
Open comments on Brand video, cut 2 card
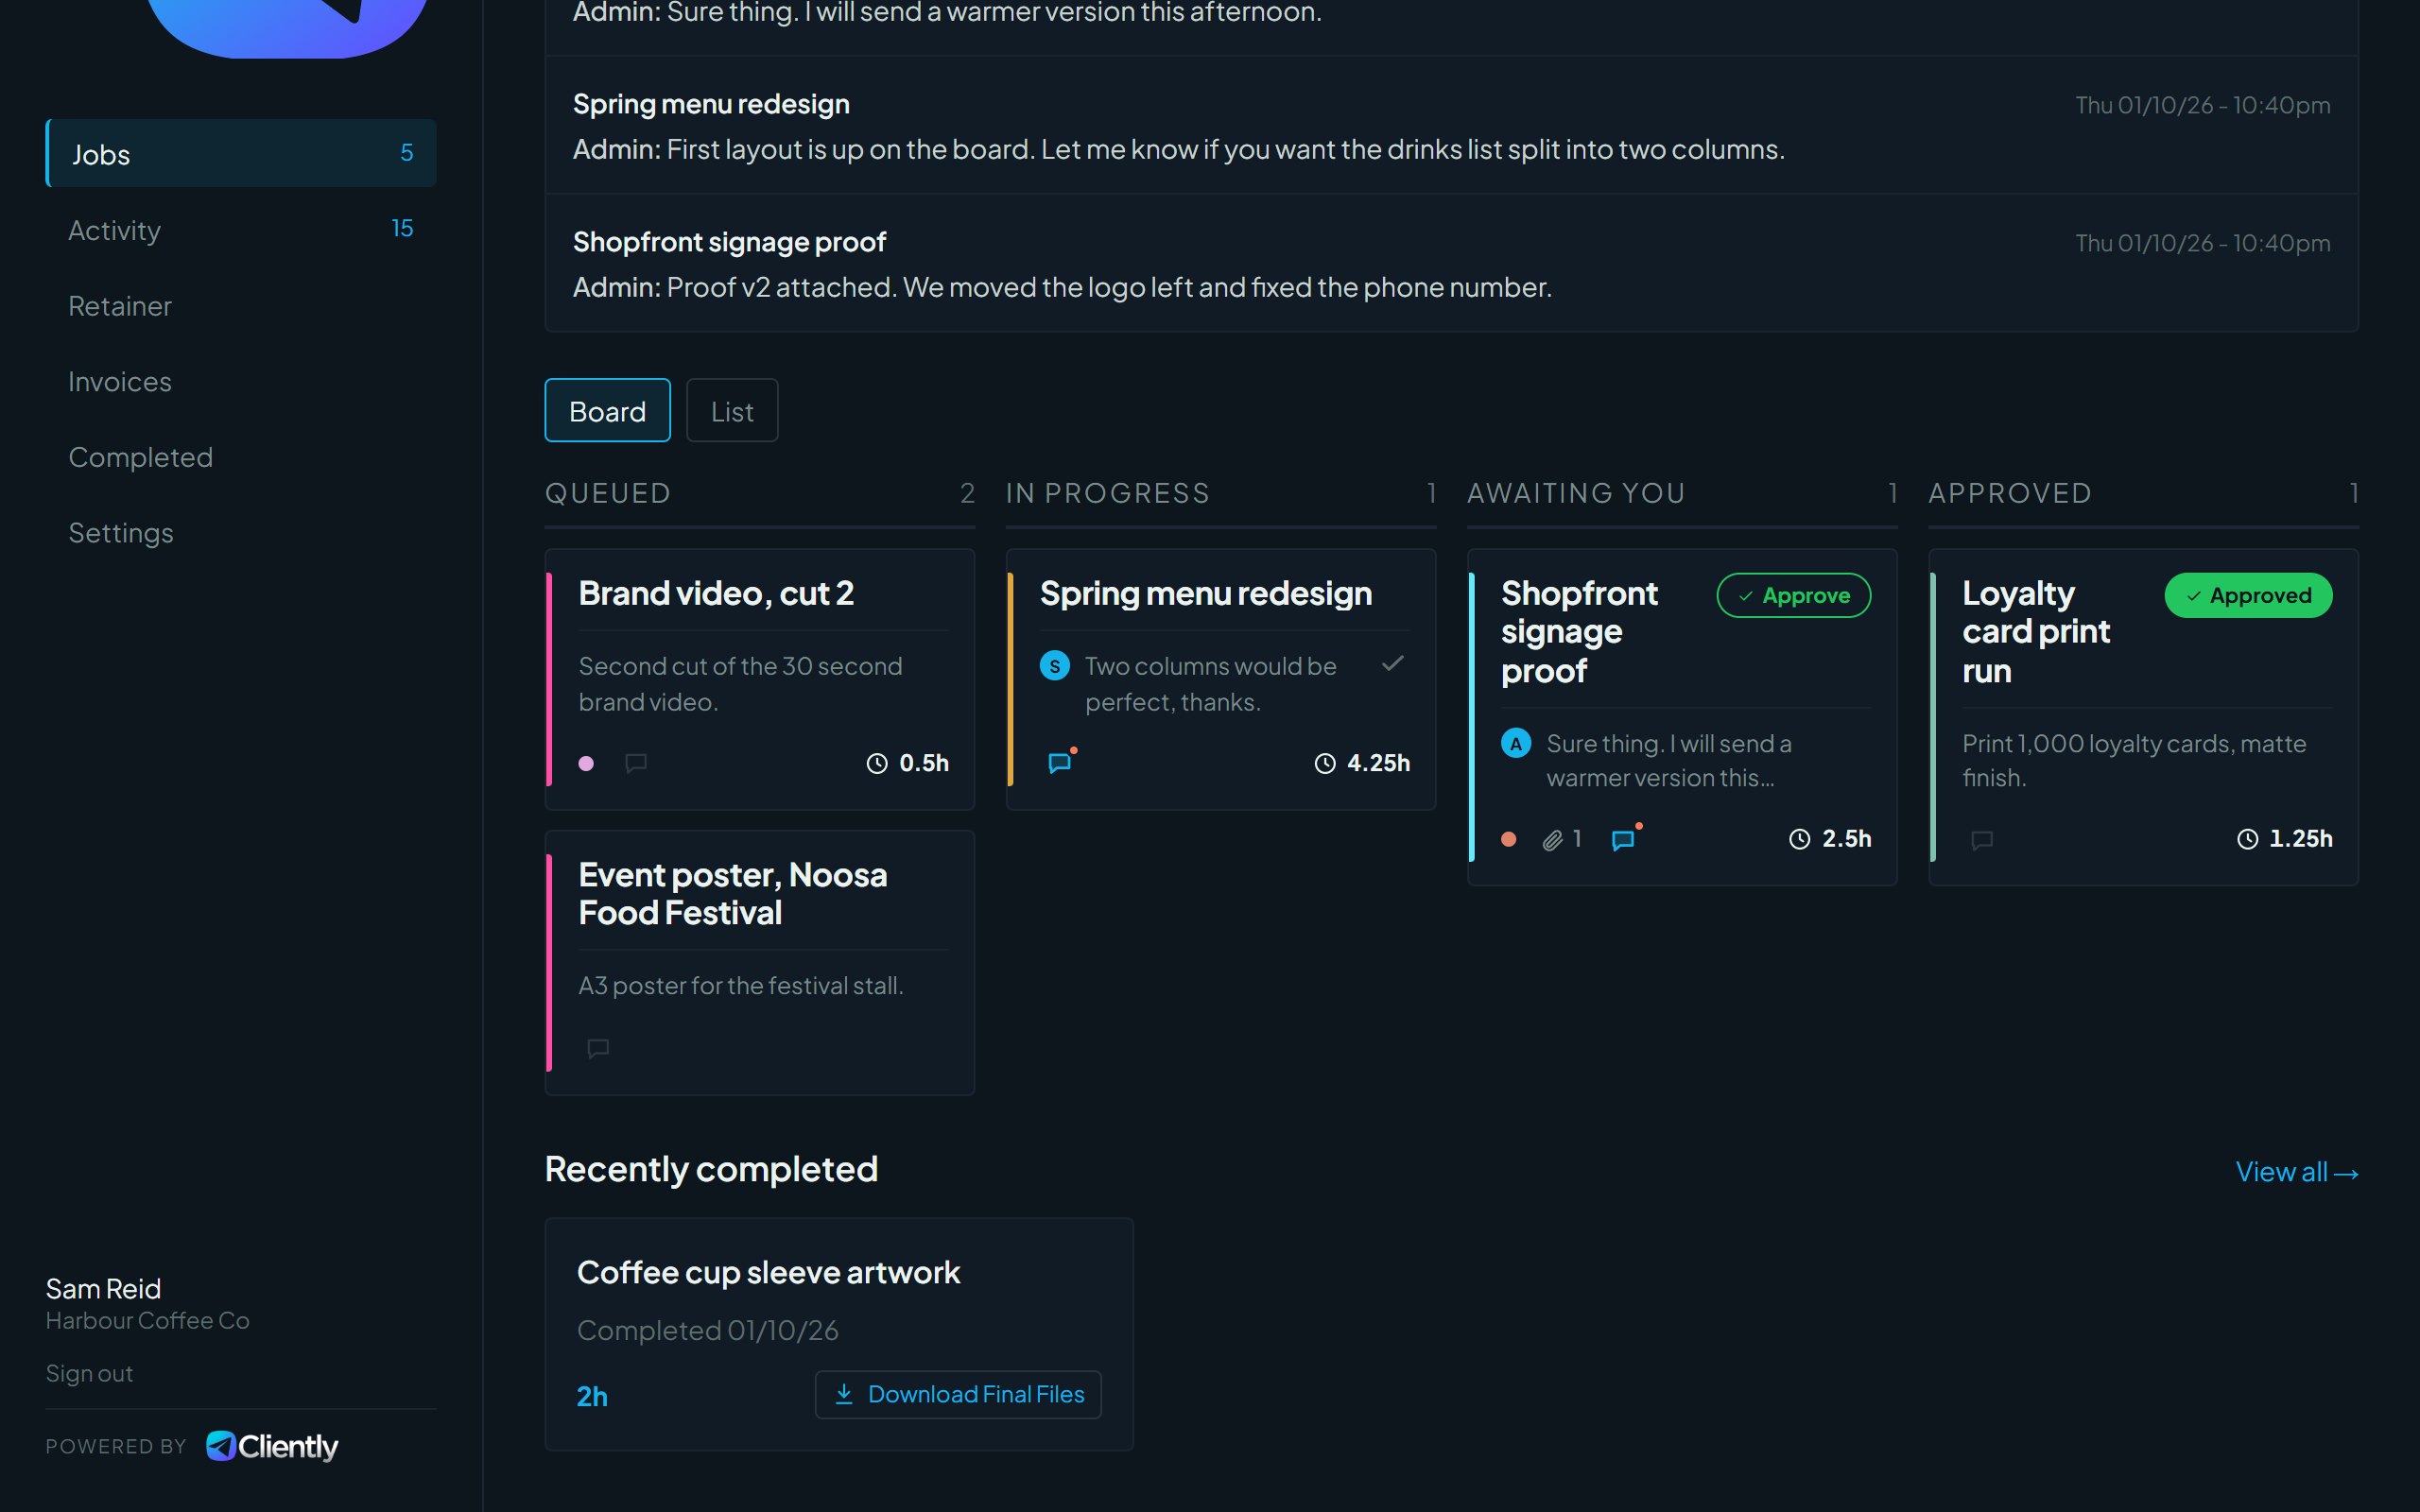click(x=636, y=764)
